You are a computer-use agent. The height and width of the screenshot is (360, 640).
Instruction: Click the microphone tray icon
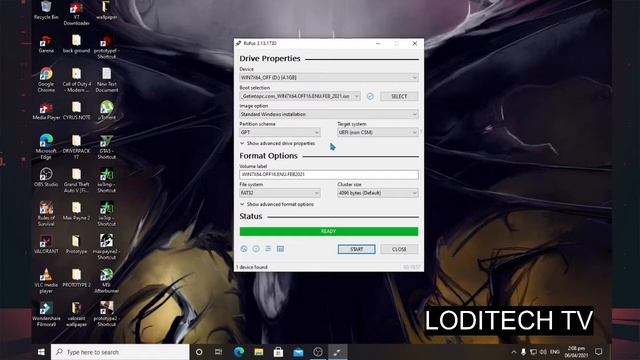coord(523,352)
